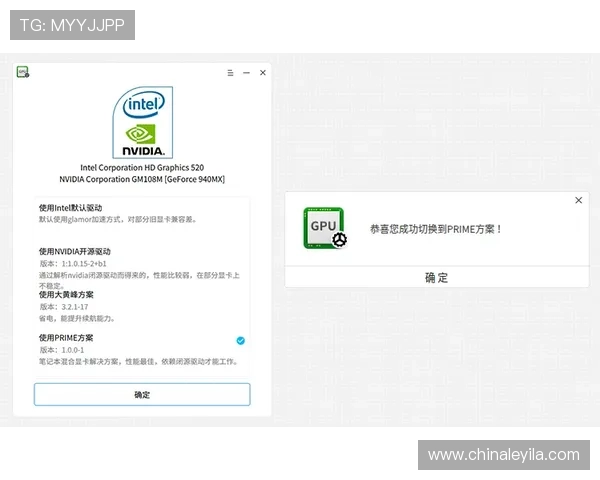
Task: Open the hamburger menu in the driver manager
Action: point(230,73)
